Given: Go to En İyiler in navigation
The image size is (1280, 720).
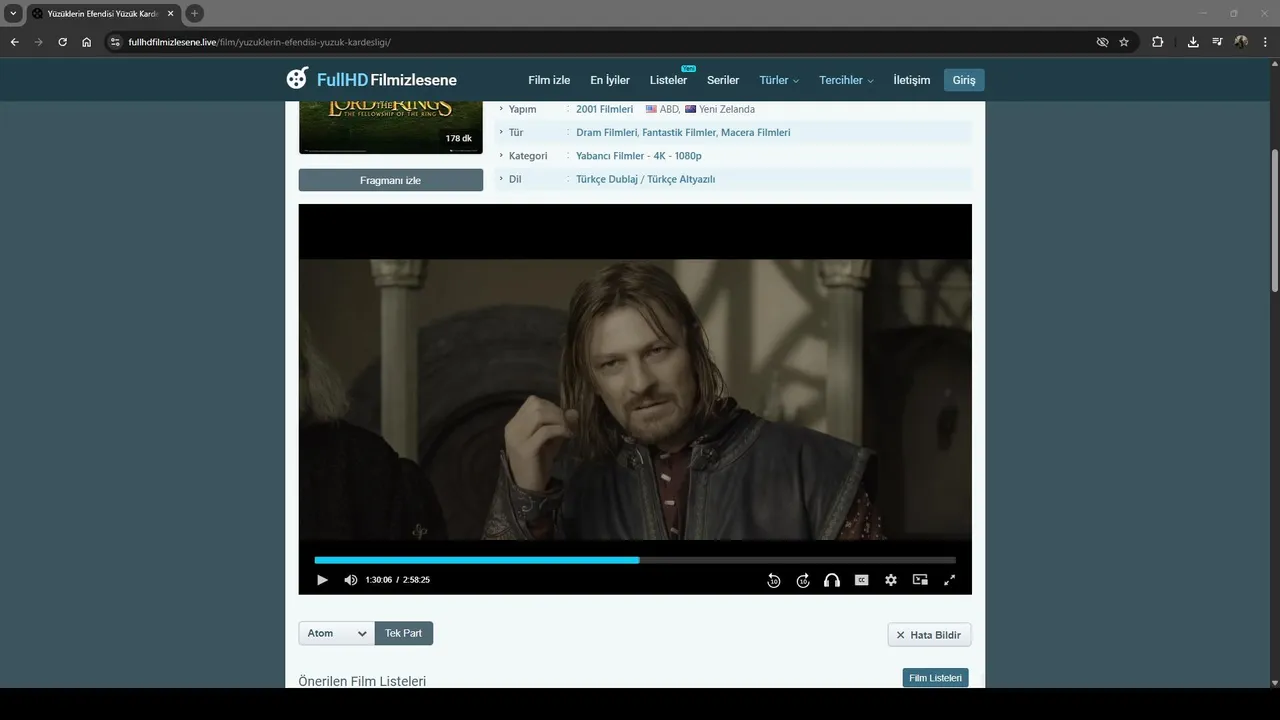Looking at the screenshot, I should 610,80.
